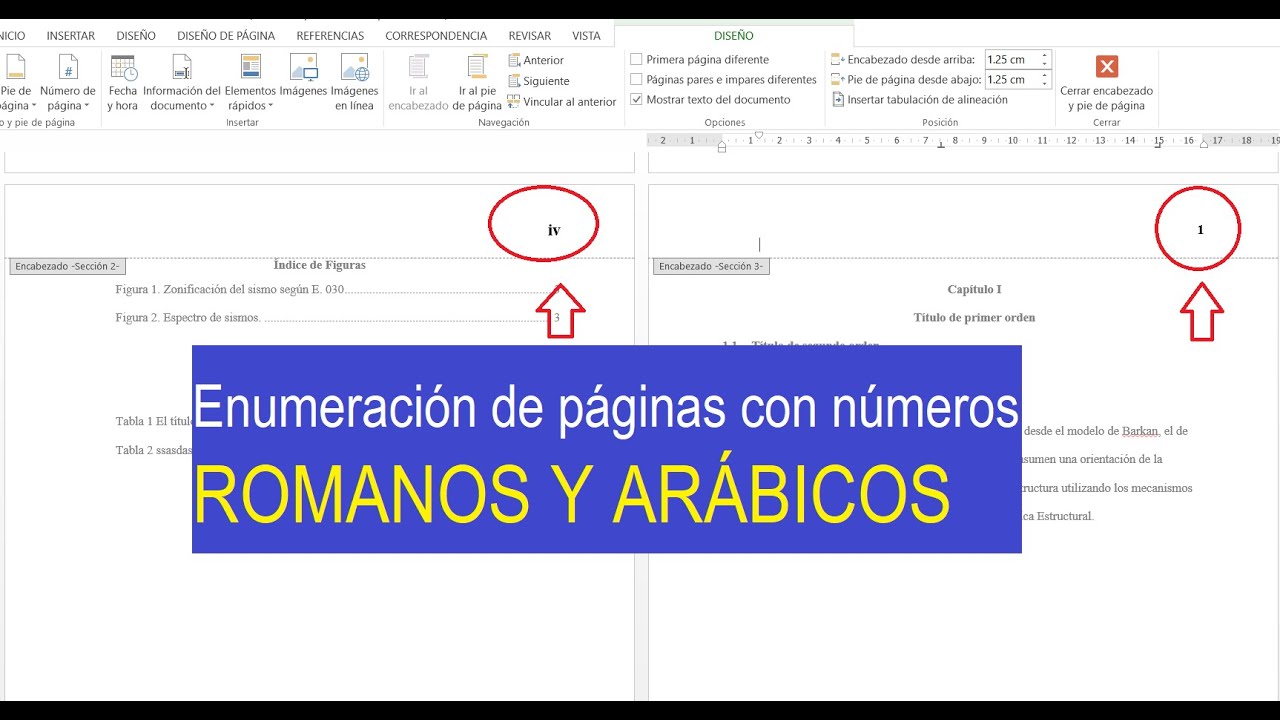
Task: Decrease Pie de página desde abajo value
Action: [1045, 84]
